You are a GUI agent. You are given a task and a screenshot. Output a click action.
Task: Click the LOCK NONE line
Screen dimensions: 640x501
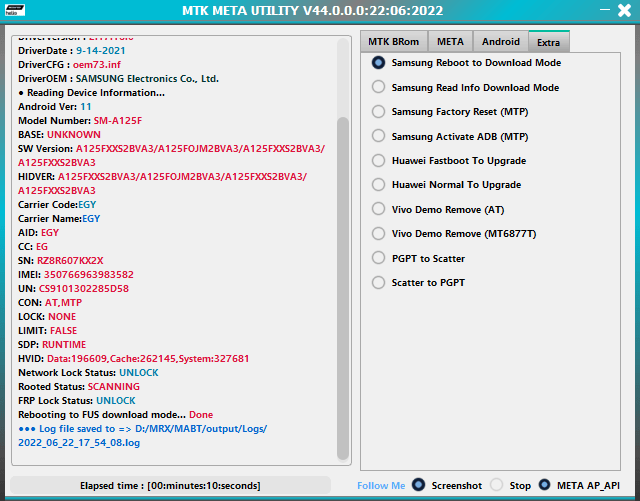coord(47,317)
